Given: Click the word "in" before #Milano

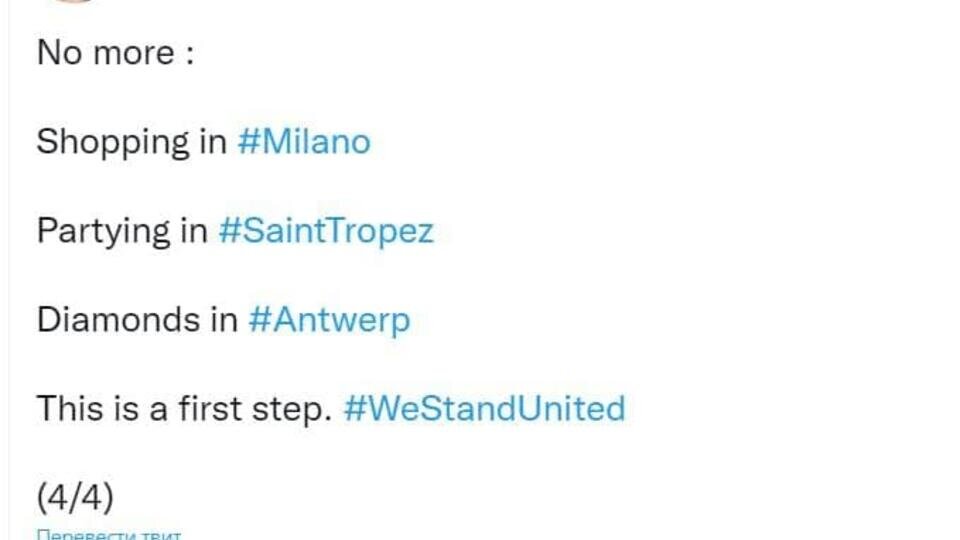Looking at the screenshot, I should point(213,141).
